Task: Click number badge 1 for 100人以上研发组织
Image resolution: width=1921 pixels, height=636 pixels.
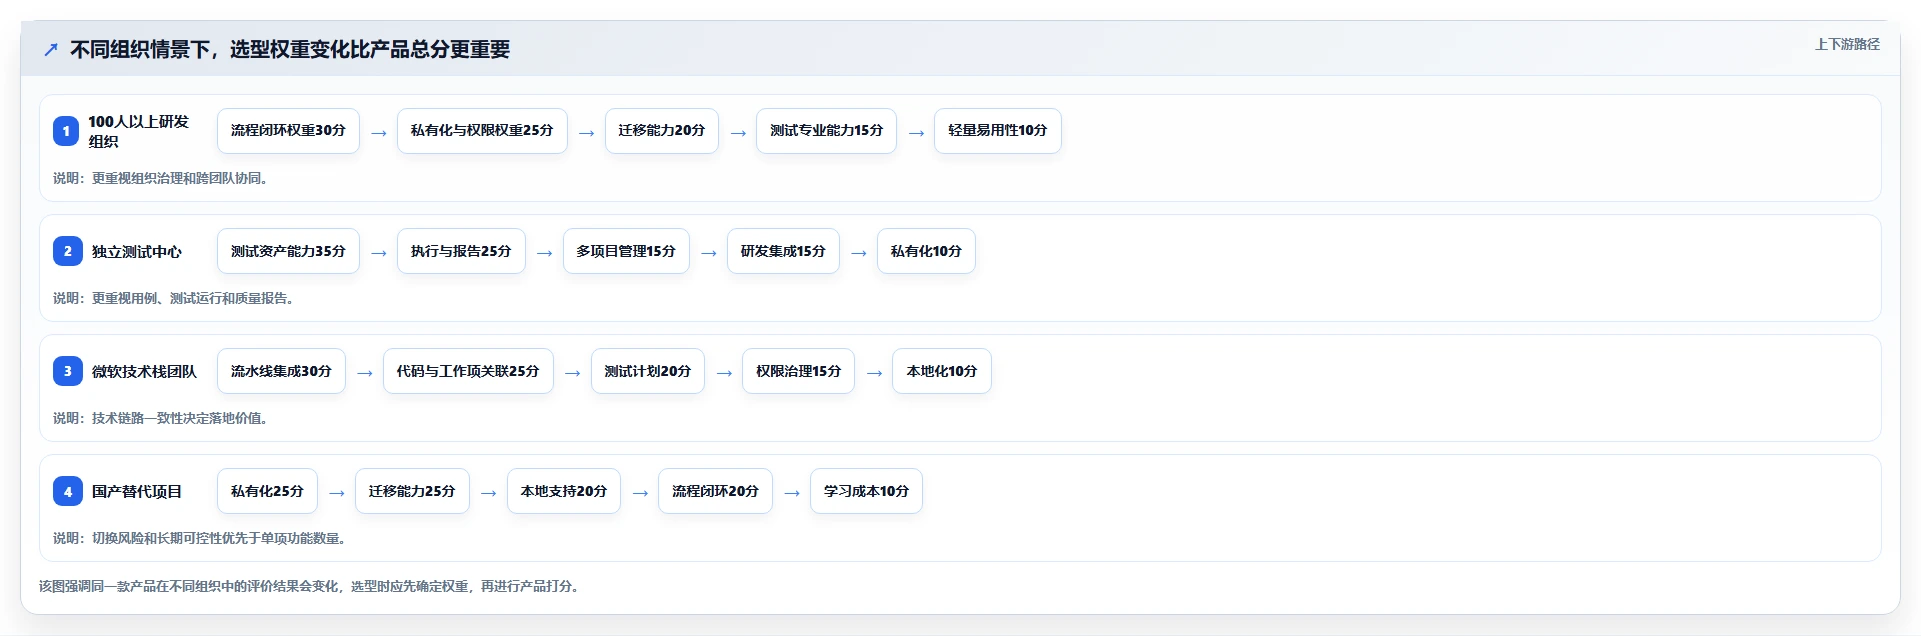Action: coord(66,131)
